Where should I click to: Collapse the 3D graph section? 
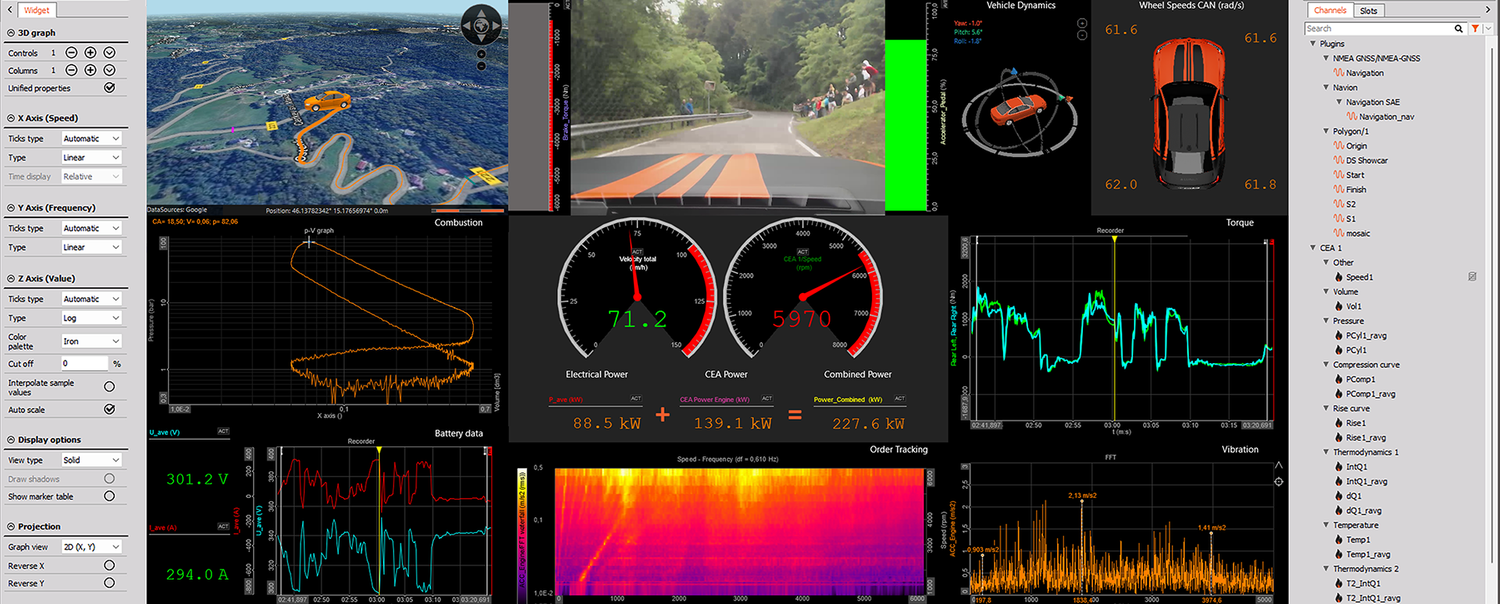[x=10, y=32]
